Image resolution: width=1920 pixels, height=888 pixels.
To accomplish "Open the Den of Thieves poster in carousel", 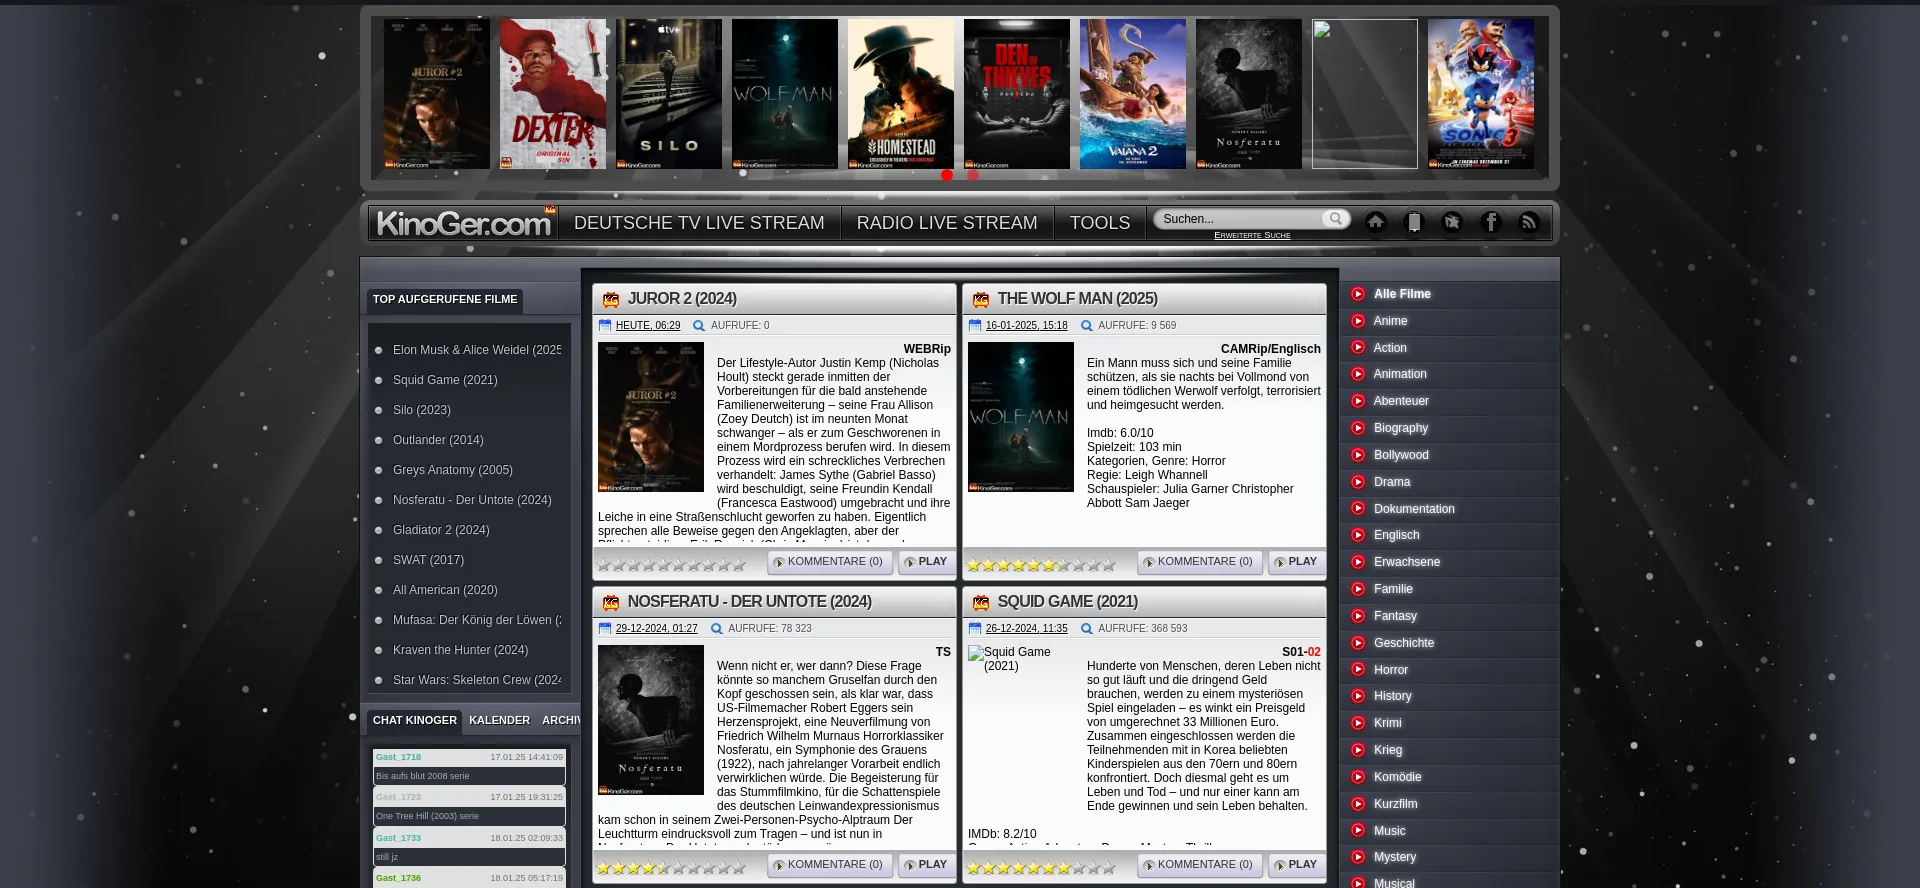I will tap(1017, 94).
